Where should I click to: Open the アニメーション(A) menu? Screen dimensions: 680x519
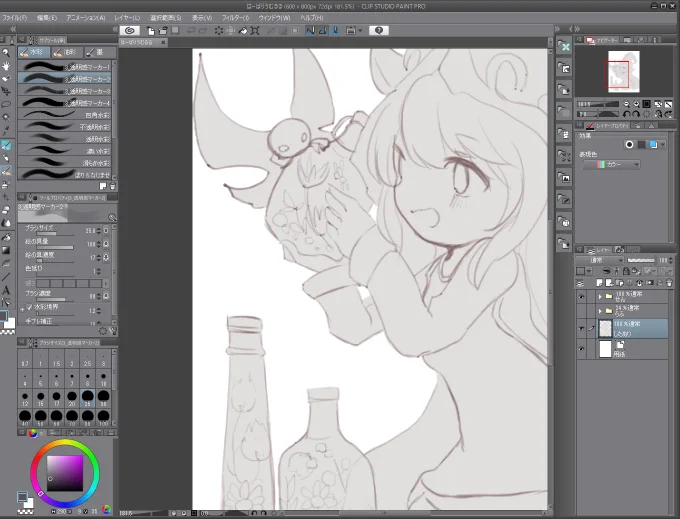point(85,18)
